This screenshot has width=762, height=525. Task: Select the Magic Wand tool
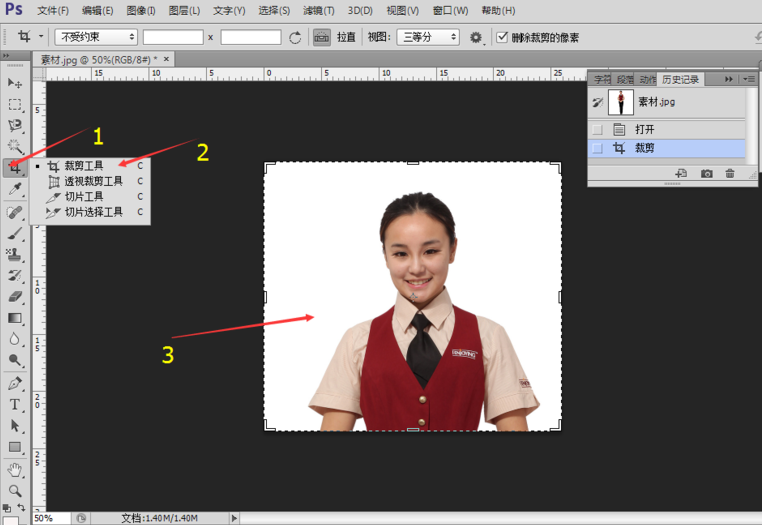click(x=15, y=146)
